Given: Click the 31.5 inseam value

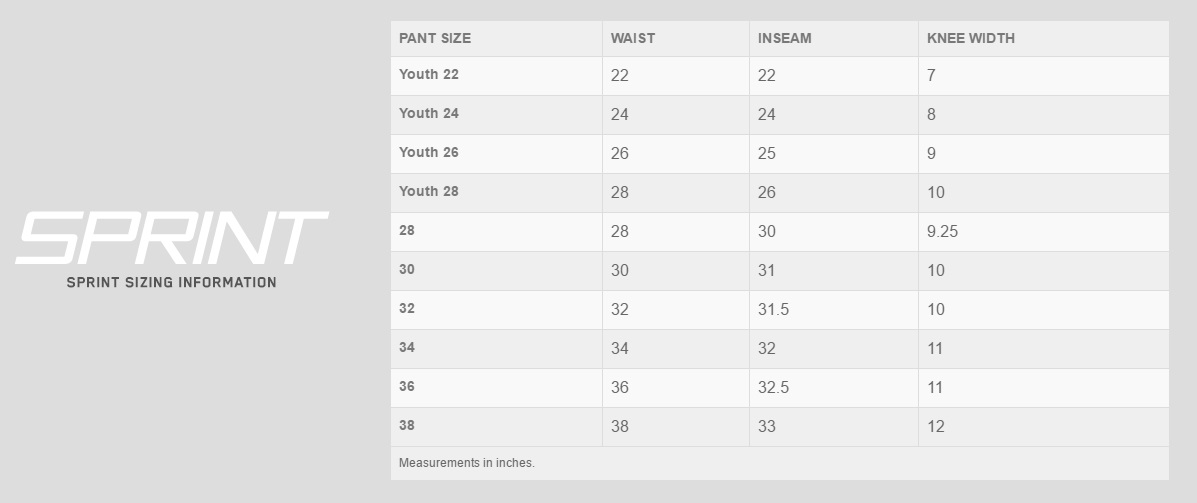Looking at the screenshot, I should click(x=774, y=310).
